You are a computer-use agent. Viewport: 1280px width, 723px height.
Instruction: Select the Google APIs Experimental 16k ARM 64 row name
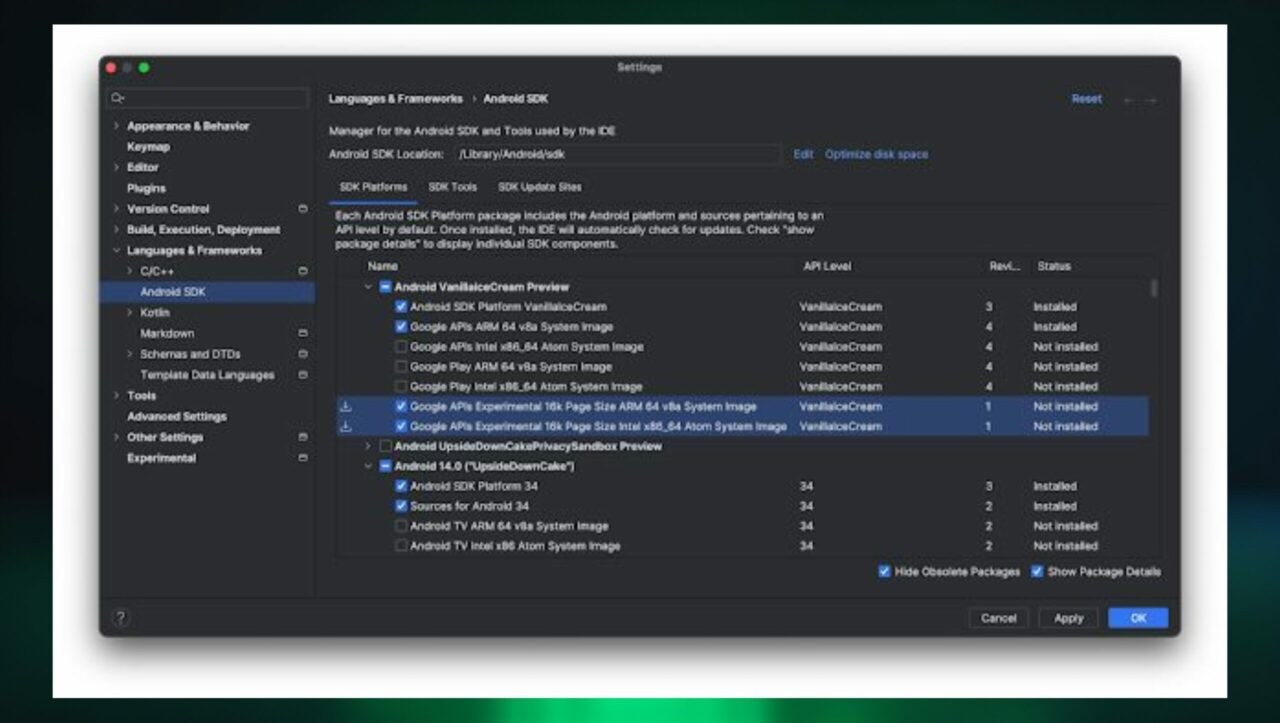click(x=583, y=407)
